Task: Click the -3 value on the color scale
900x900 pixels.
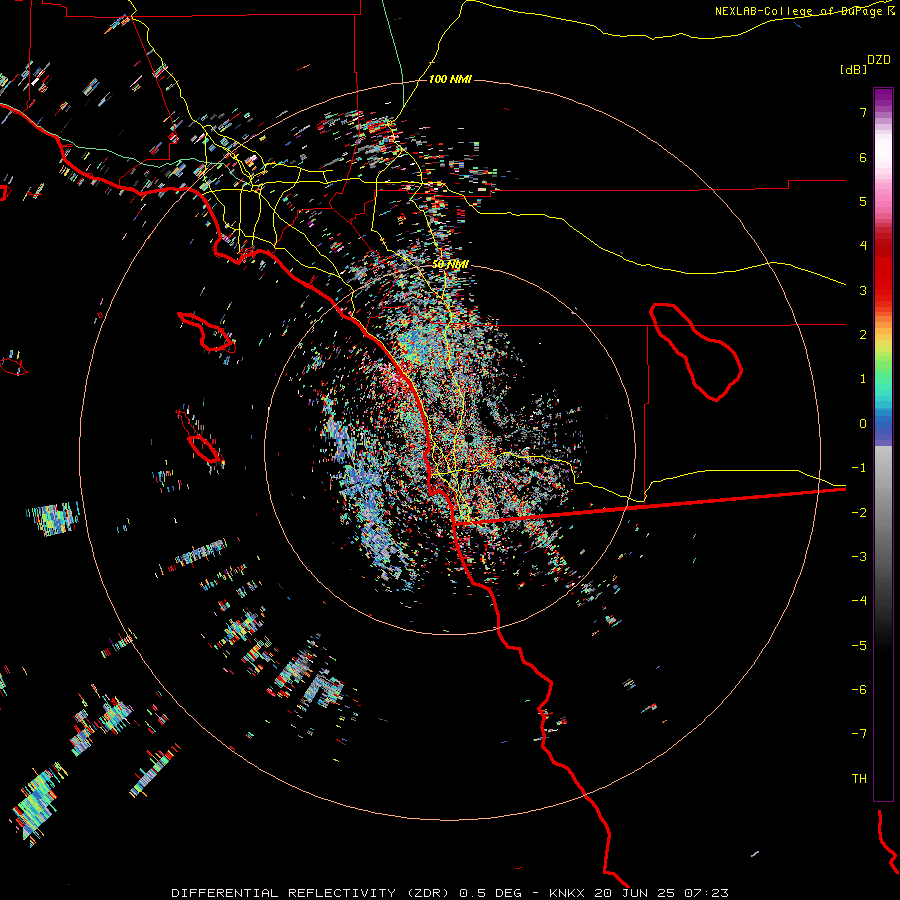Action: (x=859, y=557)
